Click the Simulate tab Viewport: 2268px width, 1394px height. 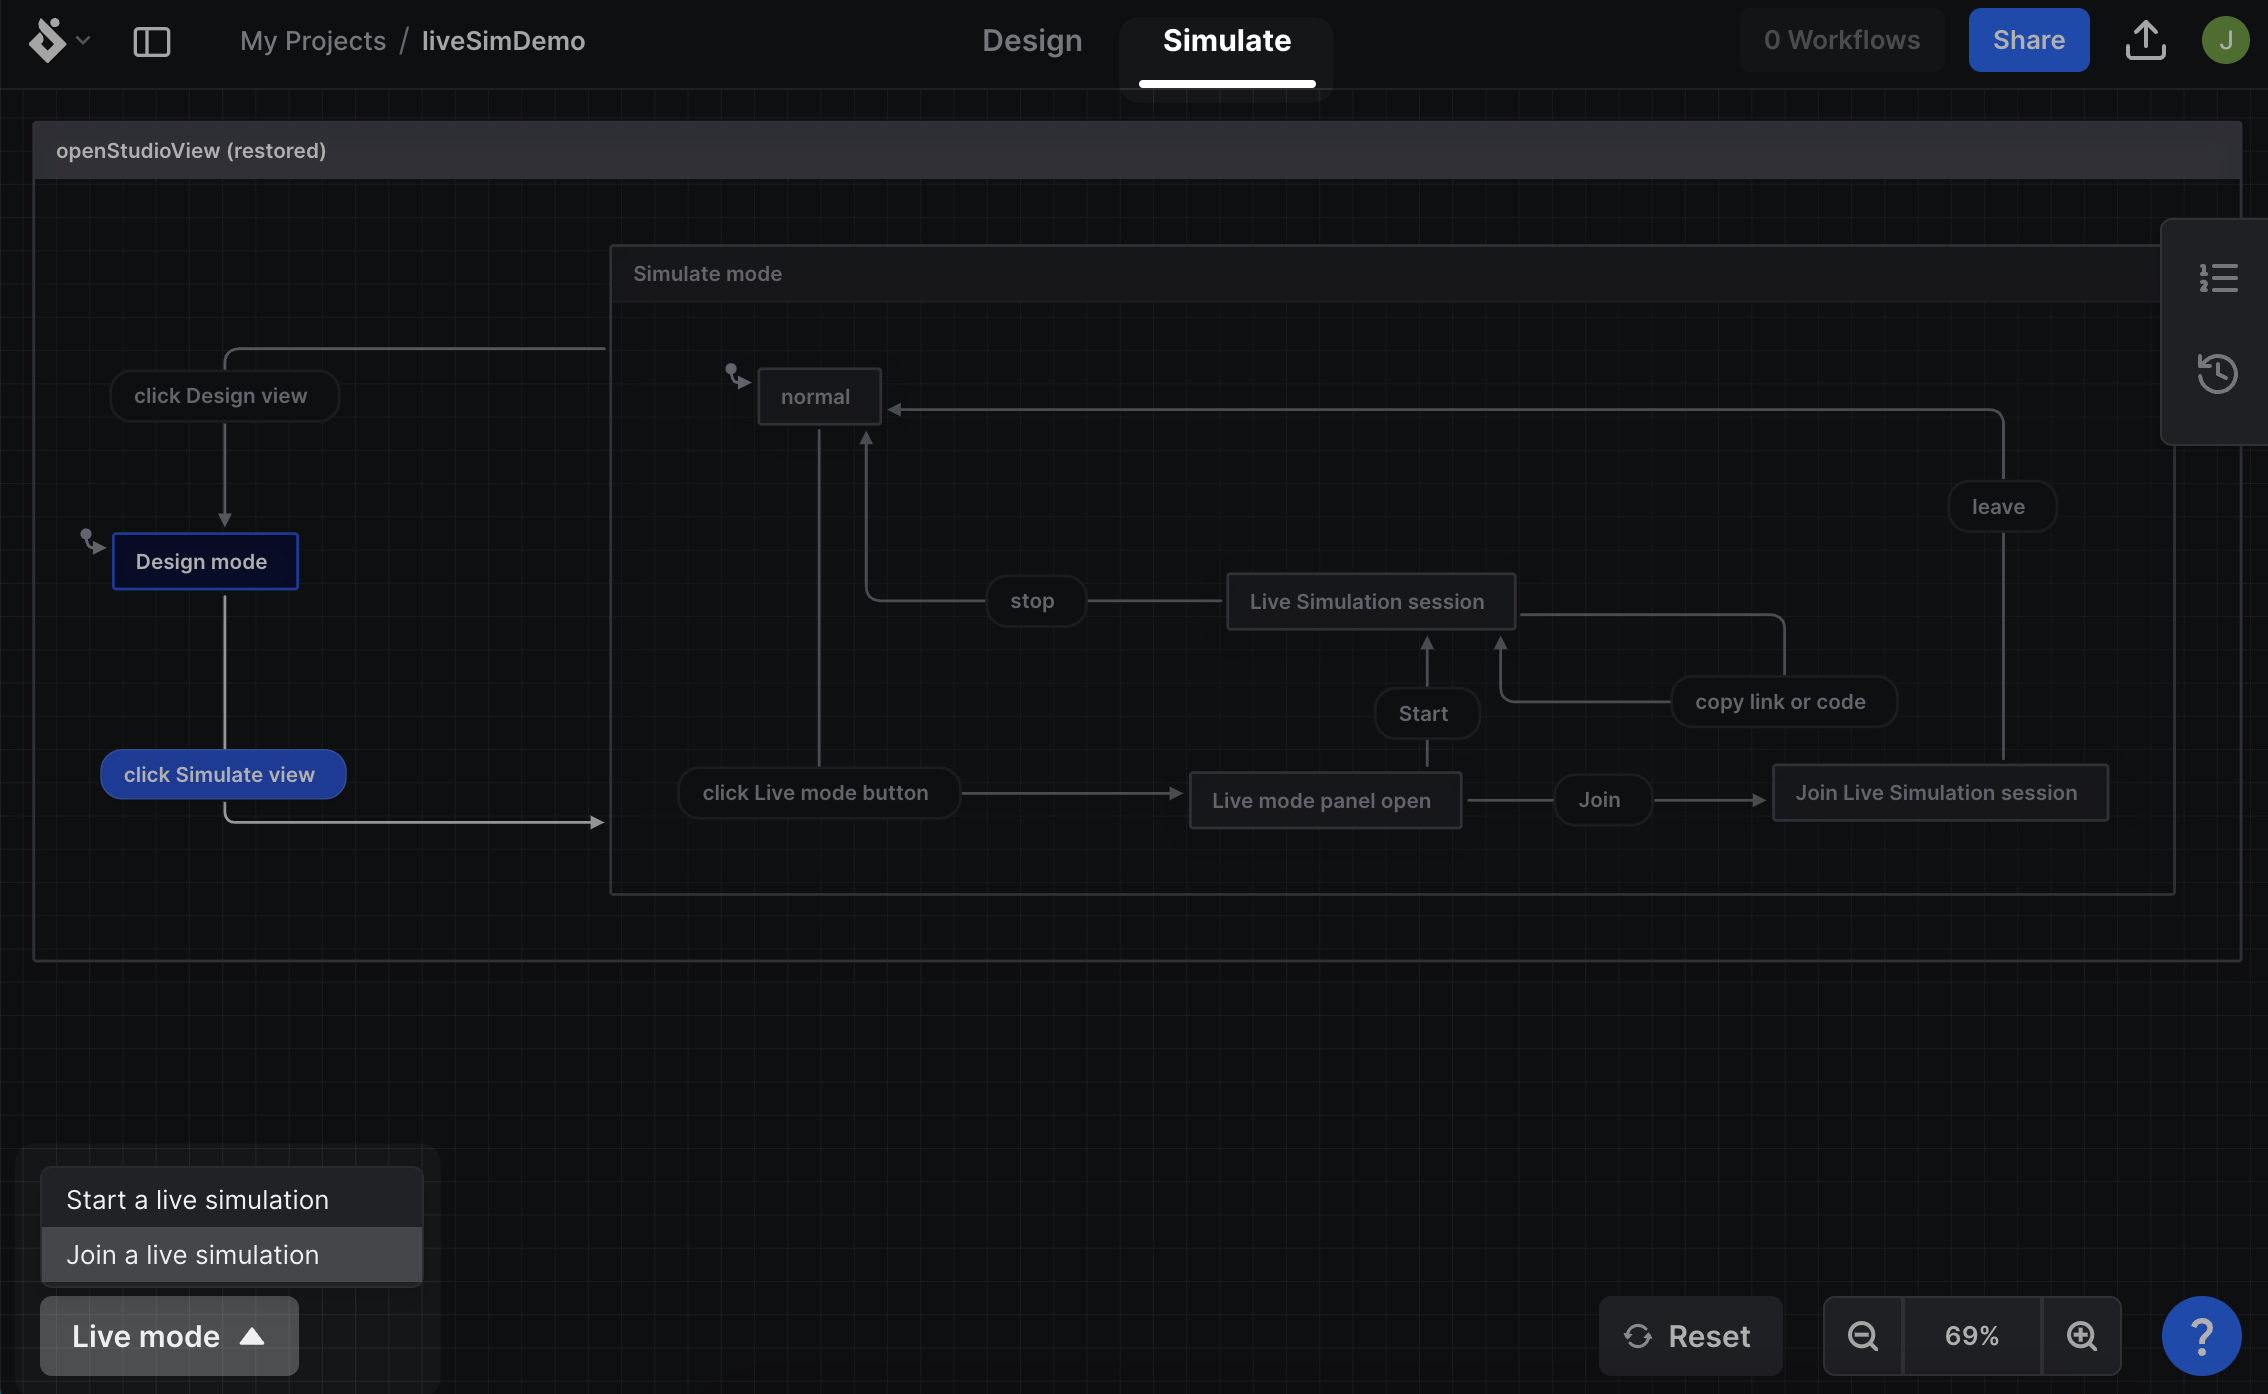(1227, 40)
